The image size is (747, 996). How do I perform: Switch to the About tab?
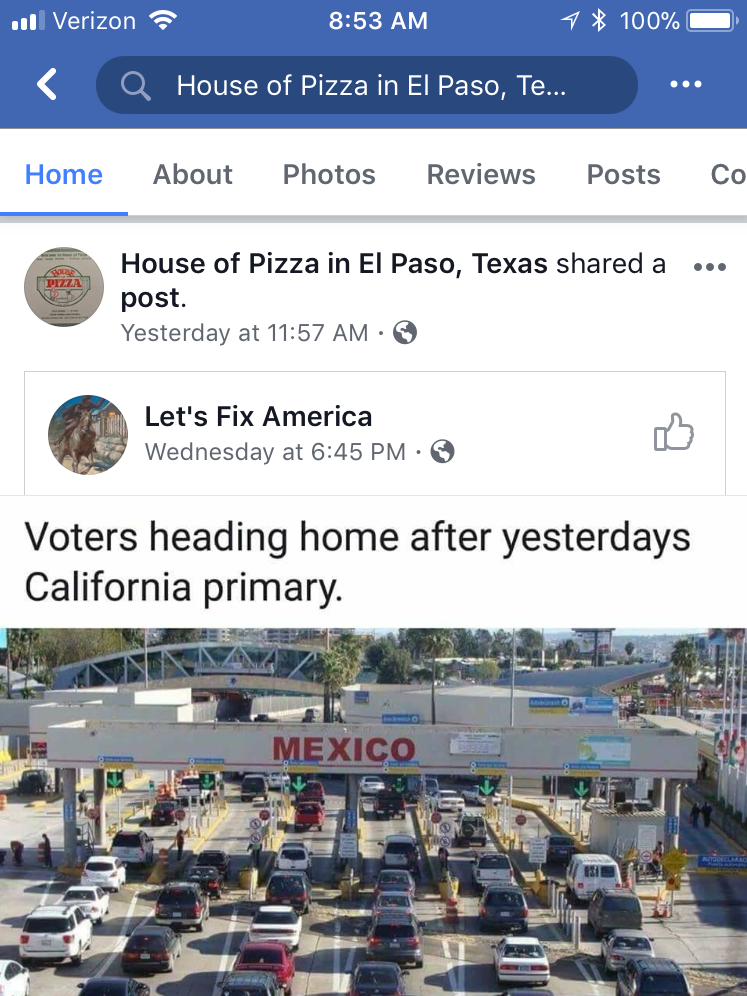tap(193, 175)
